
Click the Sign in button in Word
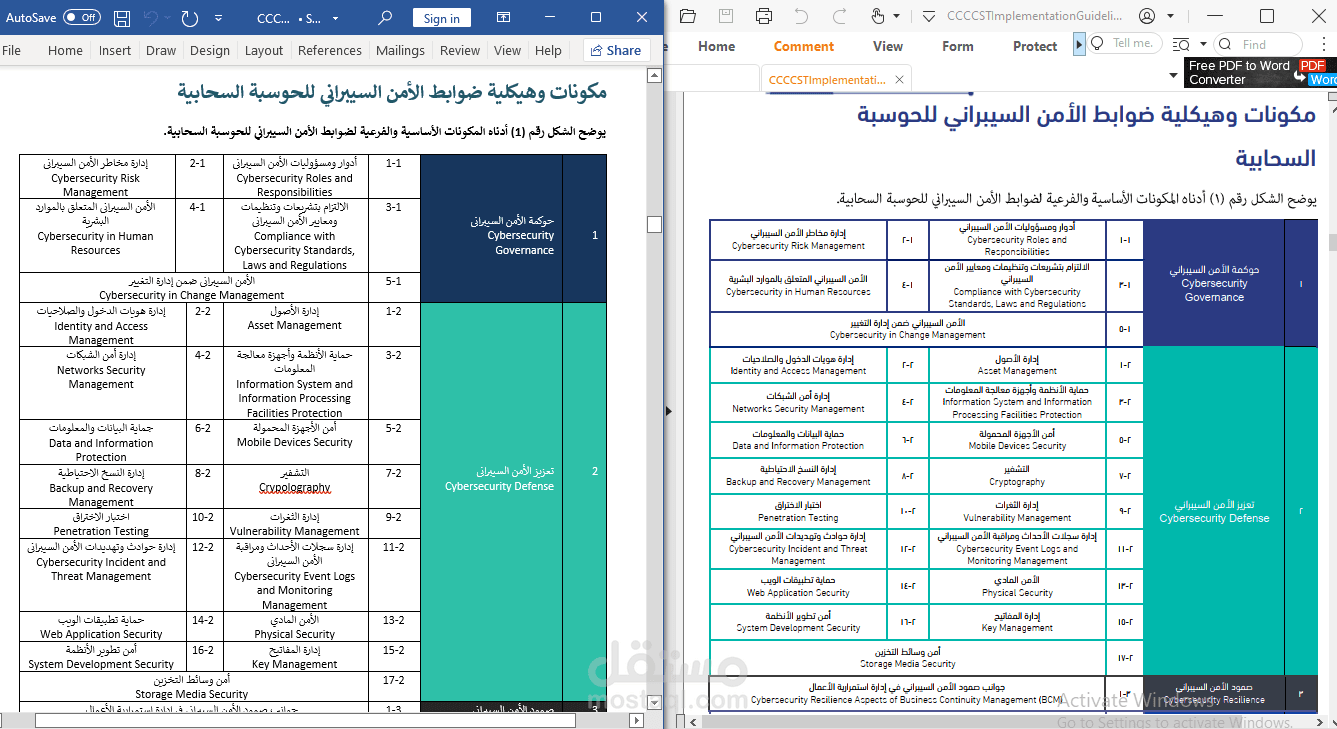(442, 18)
